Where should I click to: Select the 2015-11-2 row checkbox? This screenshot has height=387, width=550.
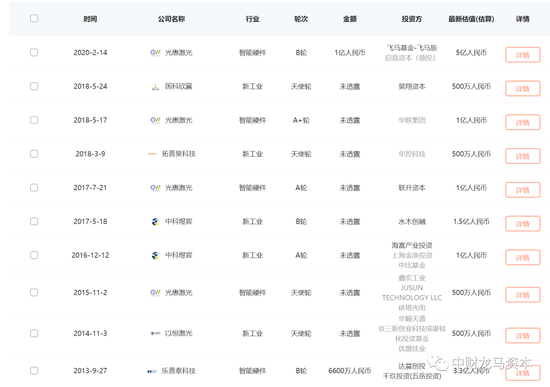pos(34,293)
